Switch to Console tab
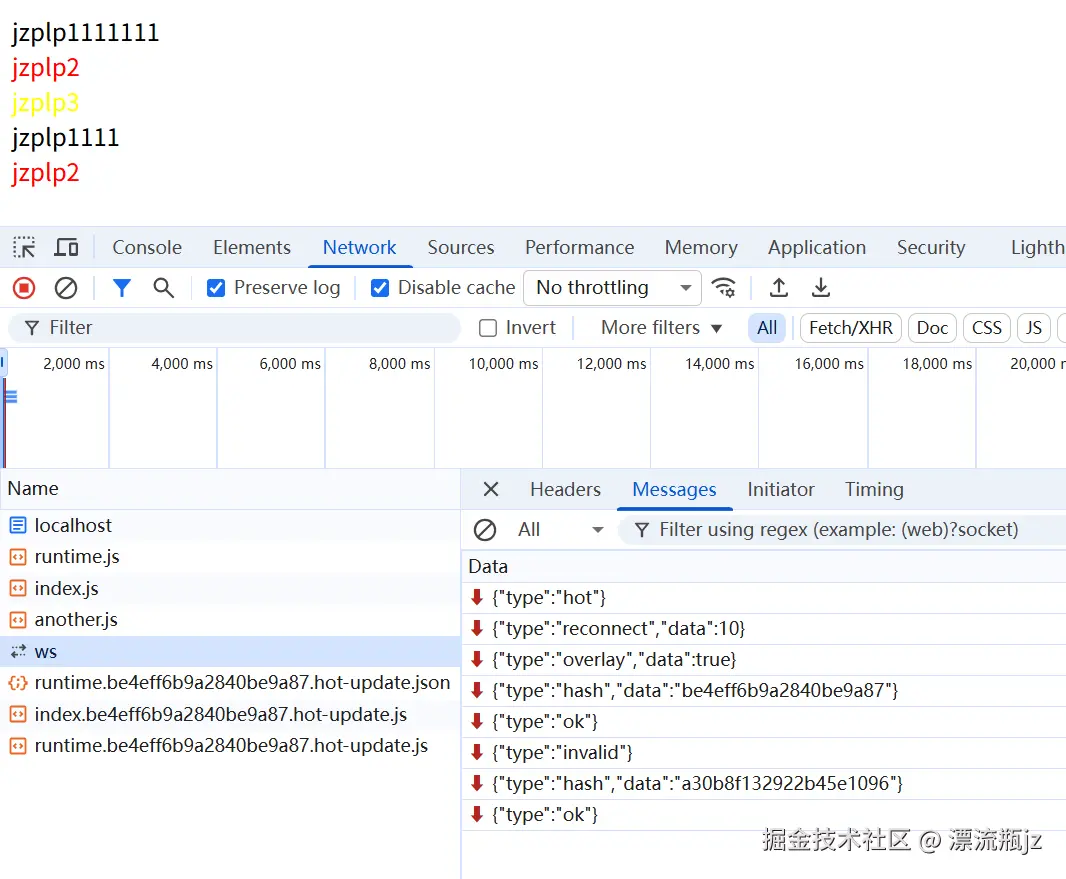The width and height of the screenshot is (1066, 879). pos(147,247)
